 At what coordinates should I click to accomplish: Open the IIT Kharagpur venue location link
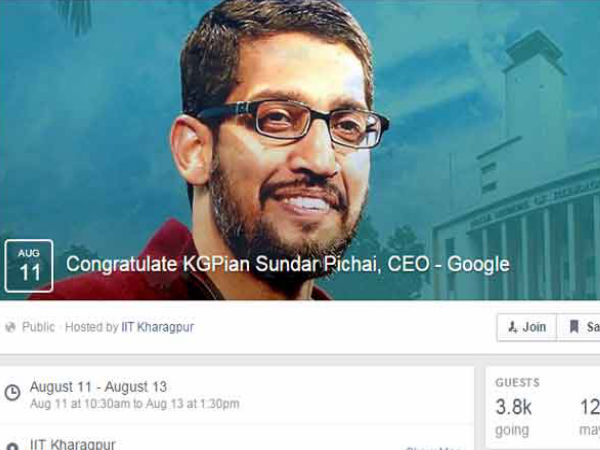coord(73,445)
